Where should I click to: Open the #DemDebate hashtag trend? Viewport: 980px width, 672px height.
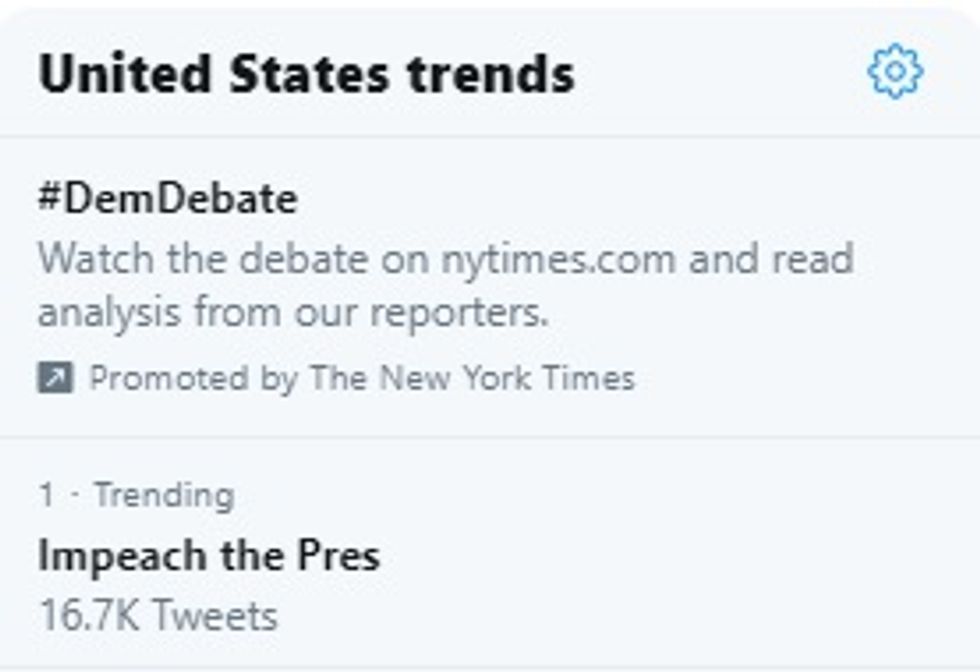167,199
